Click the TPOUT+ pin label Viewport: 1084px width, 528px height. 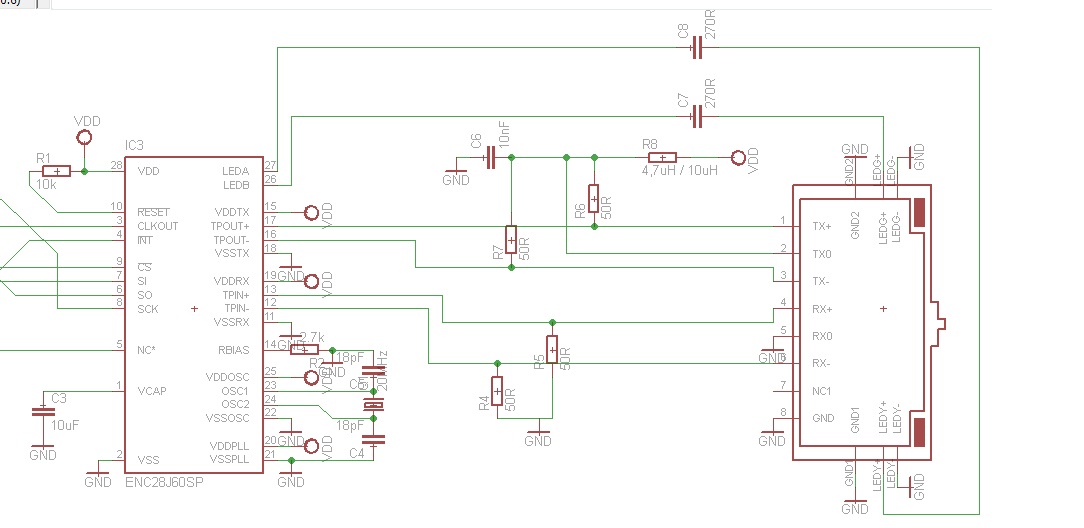[x=230, y=226]
